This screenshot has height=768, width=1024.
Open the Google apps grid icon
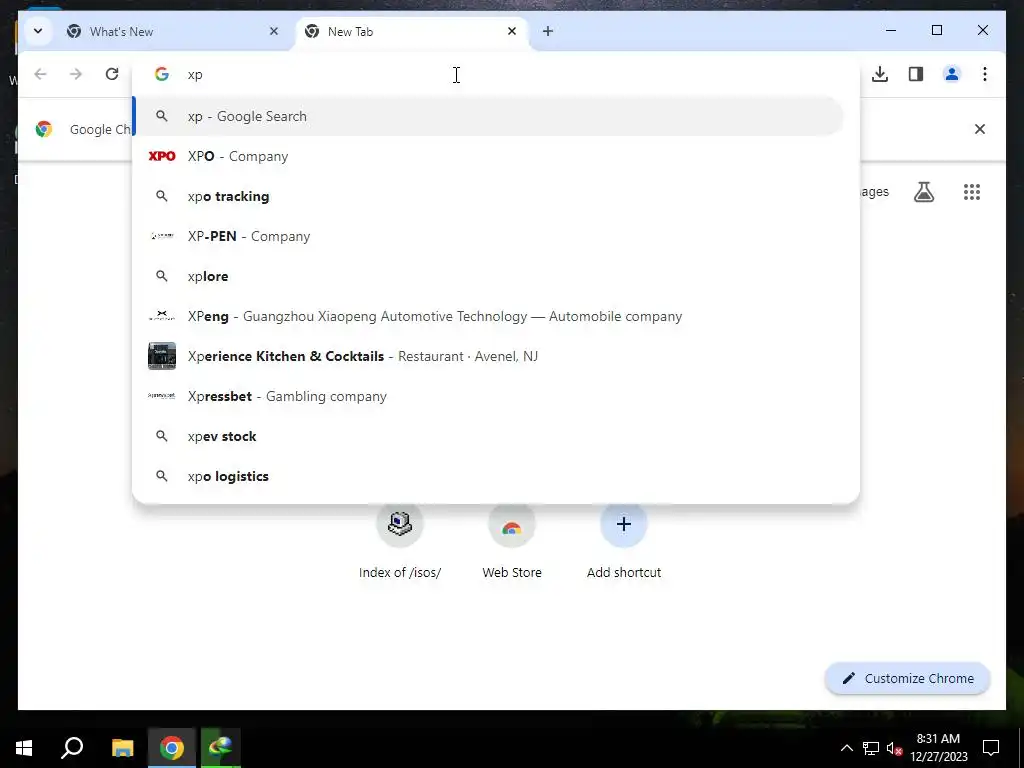(x=972, y=192)
